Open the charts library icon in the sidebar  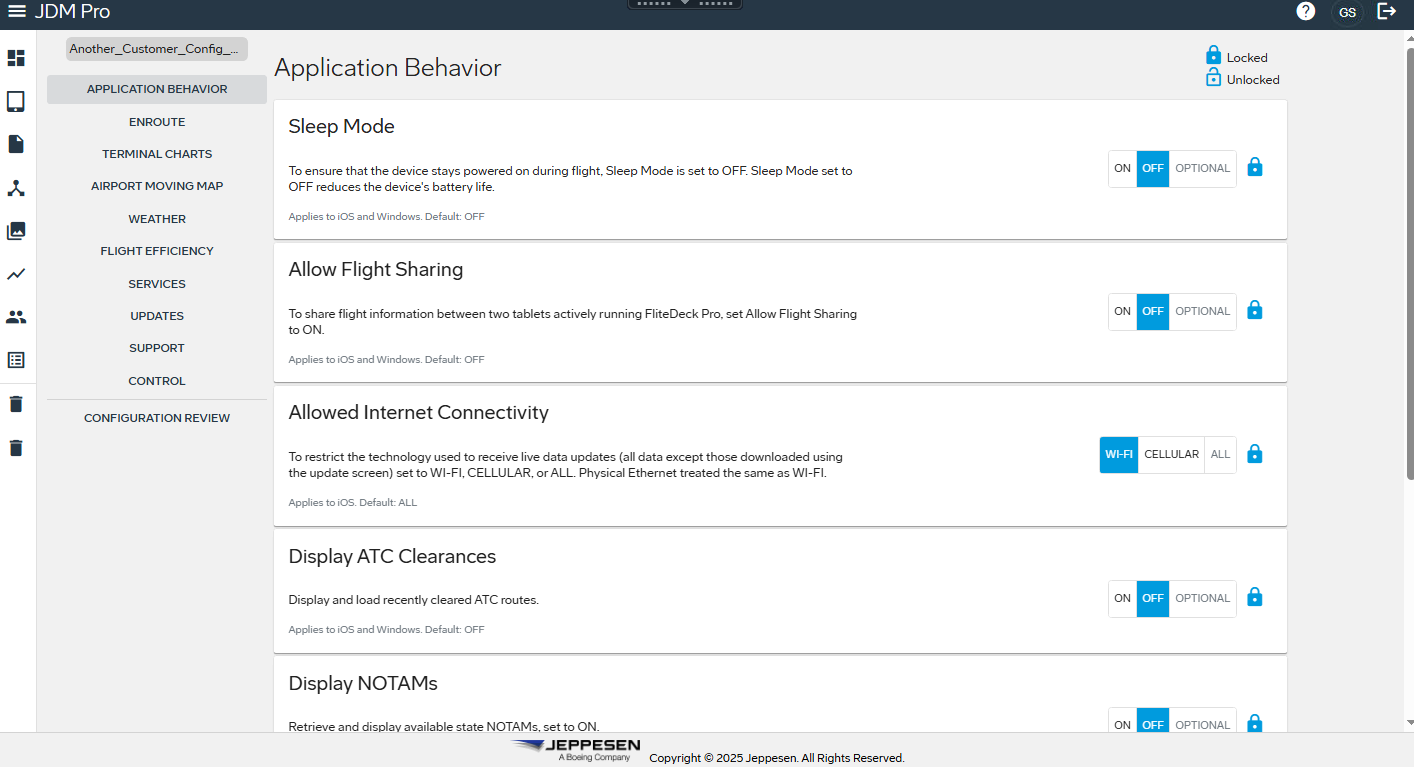point(16,231)
